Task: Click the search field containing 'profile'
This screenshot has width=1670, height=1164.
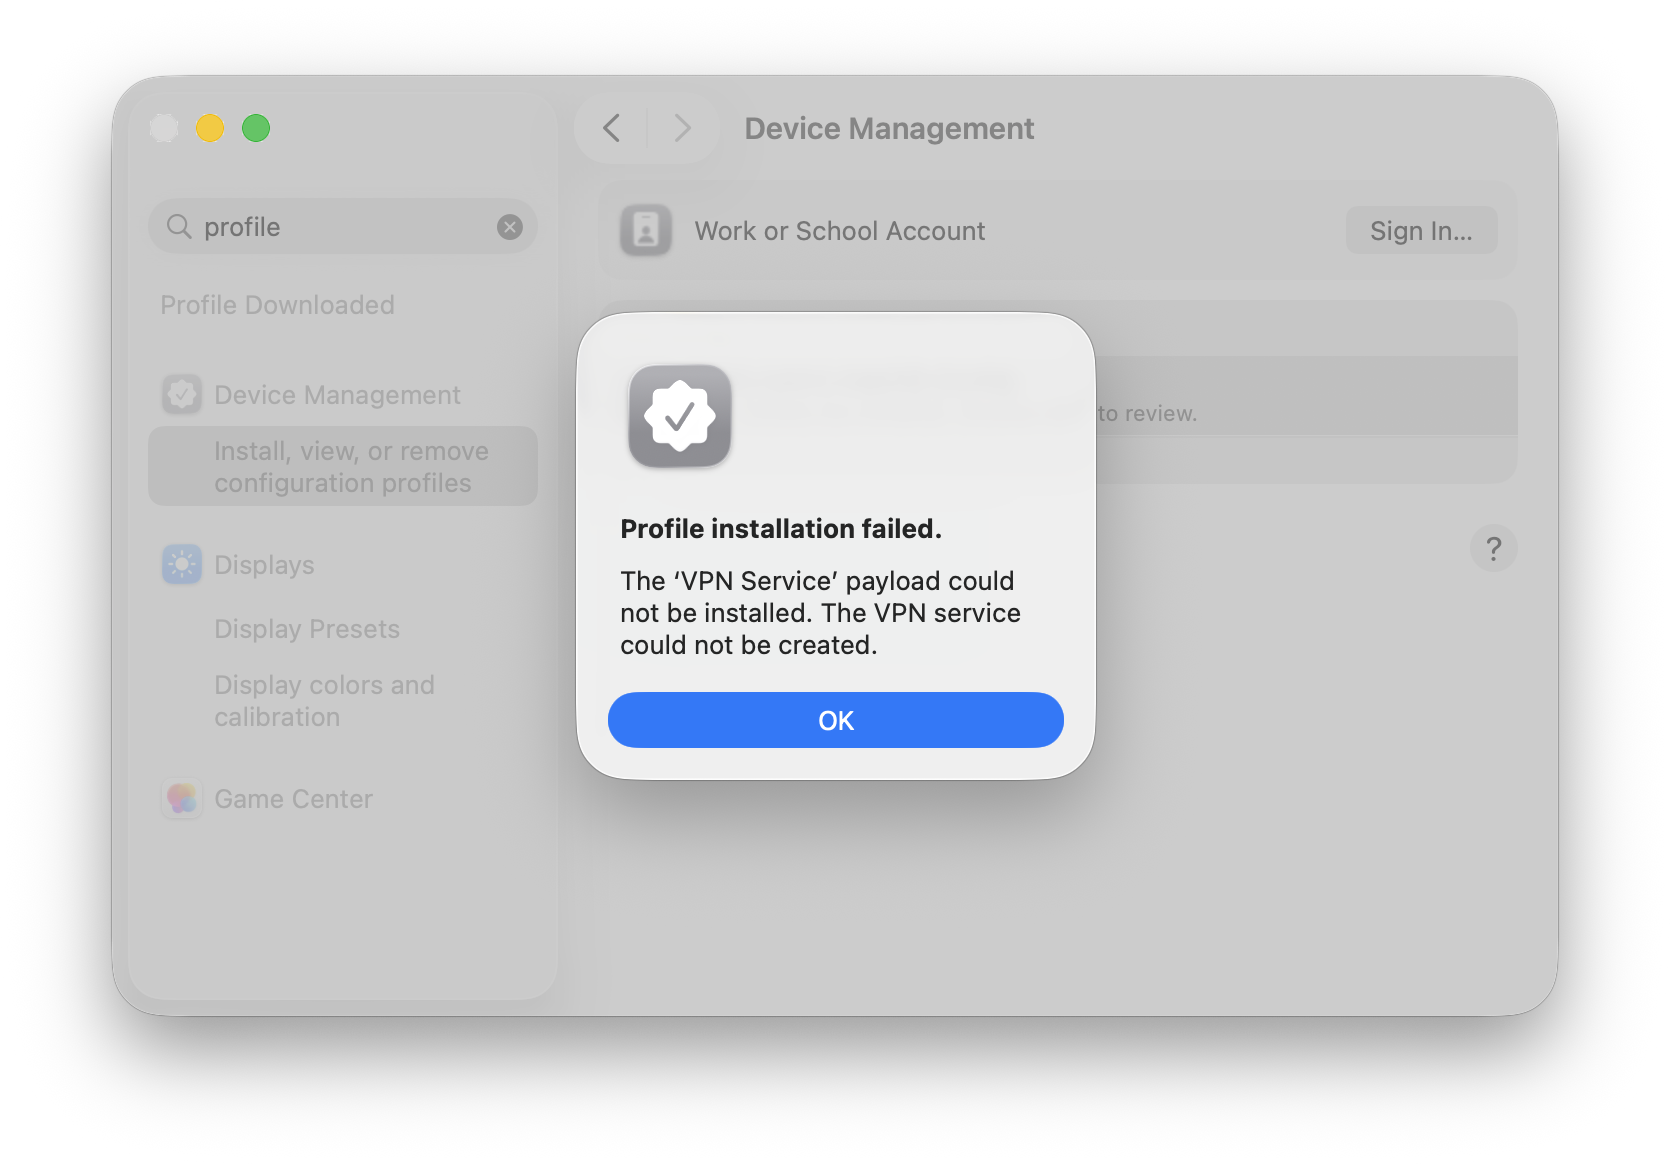Action: [x=340, y=227]
